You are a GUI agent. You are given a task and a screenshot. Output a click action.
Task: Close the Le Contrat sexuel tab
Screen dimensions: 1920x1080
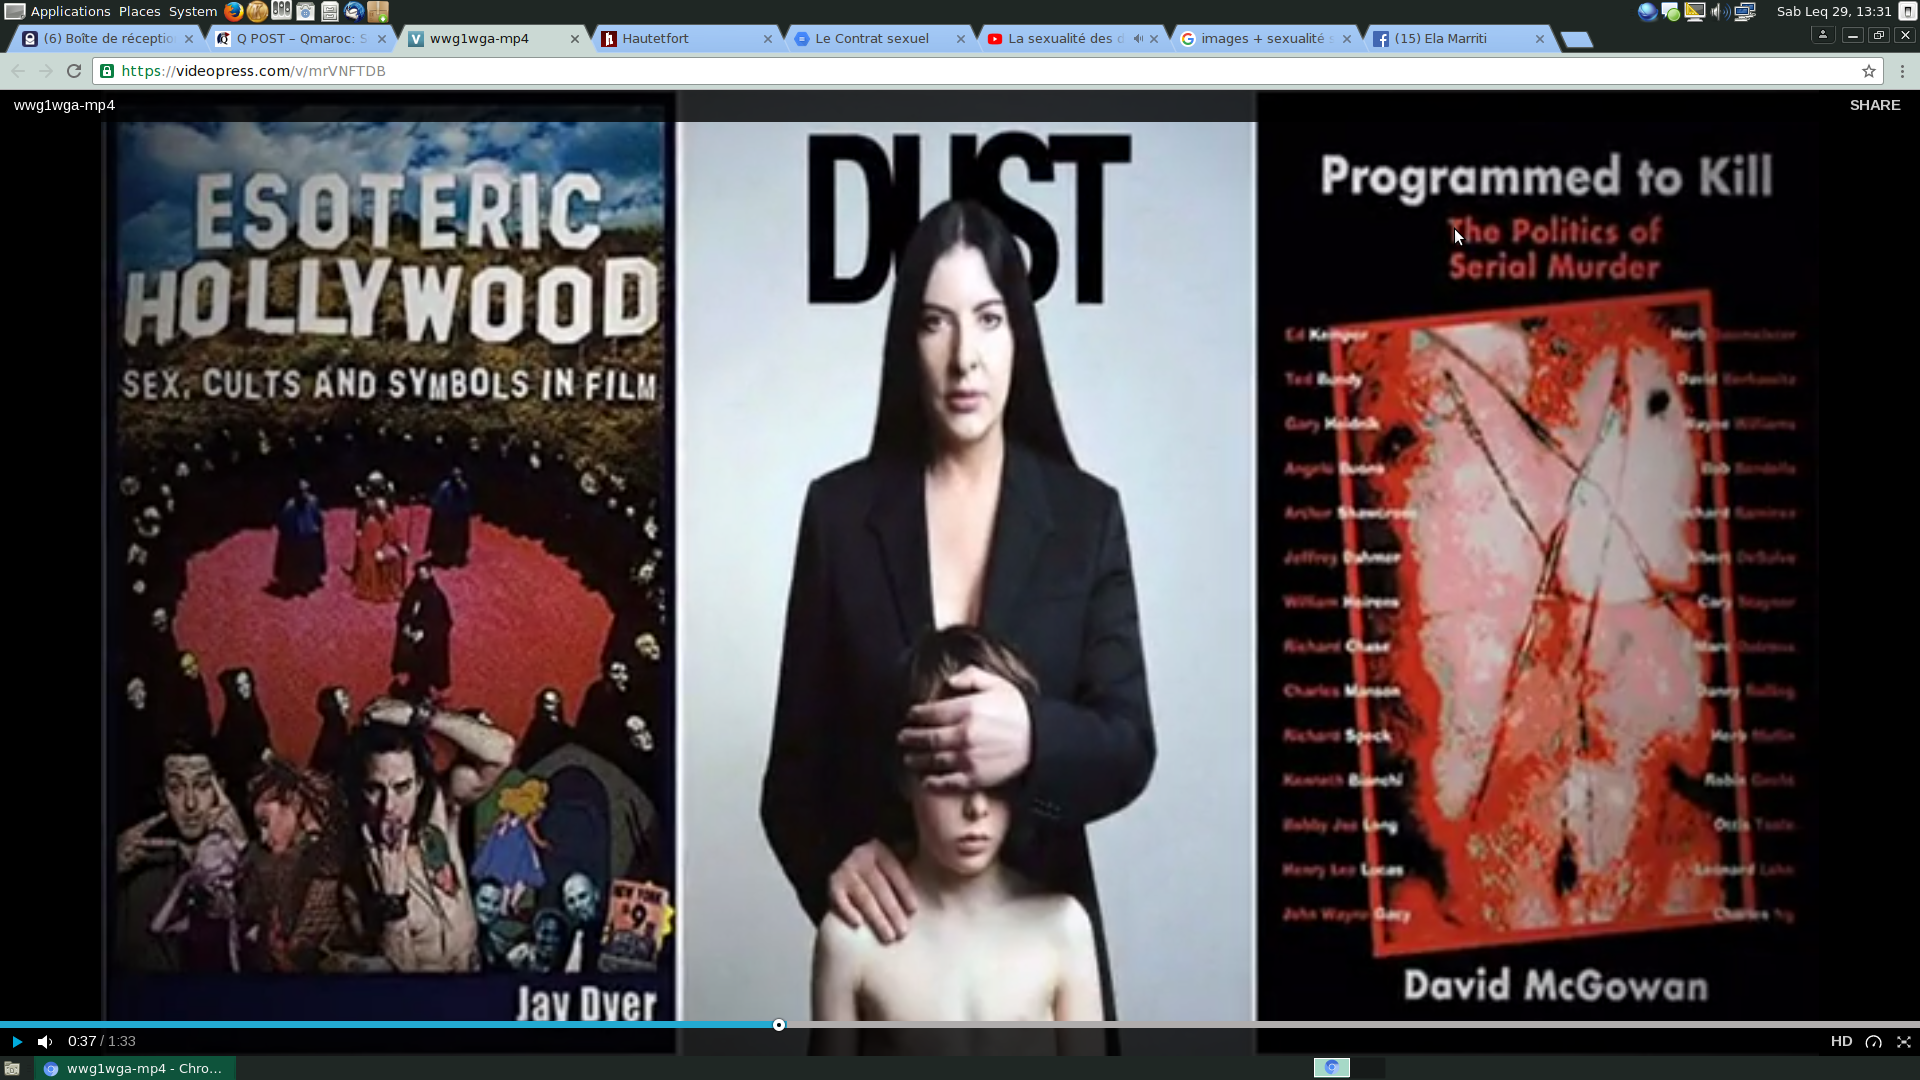(x=961, y=39)
